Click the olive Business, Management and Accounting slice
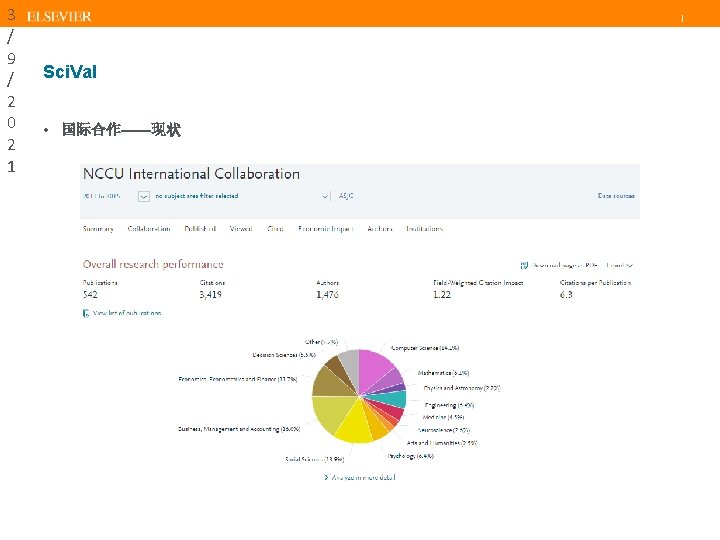The height and width of the screenshot is (540, 720). coord(331,412)
